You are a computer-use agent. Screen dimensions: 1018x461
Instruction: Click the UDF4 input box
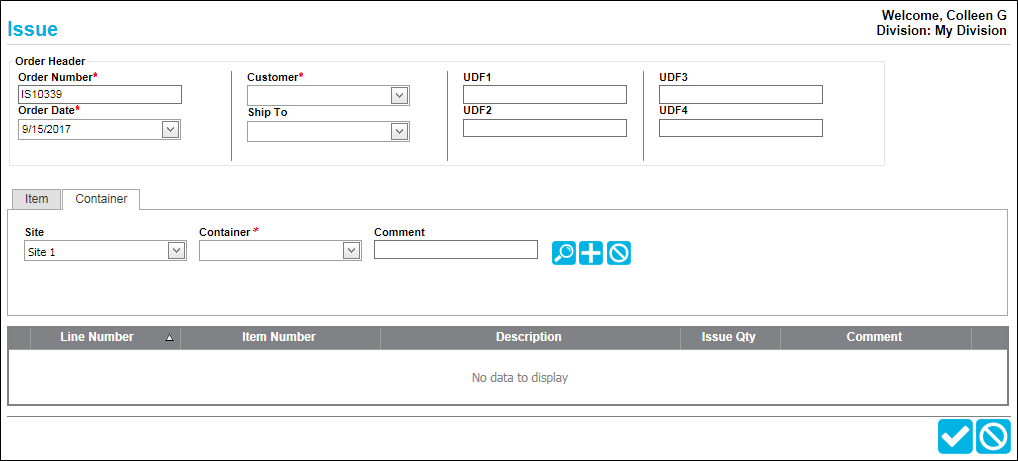741,128
